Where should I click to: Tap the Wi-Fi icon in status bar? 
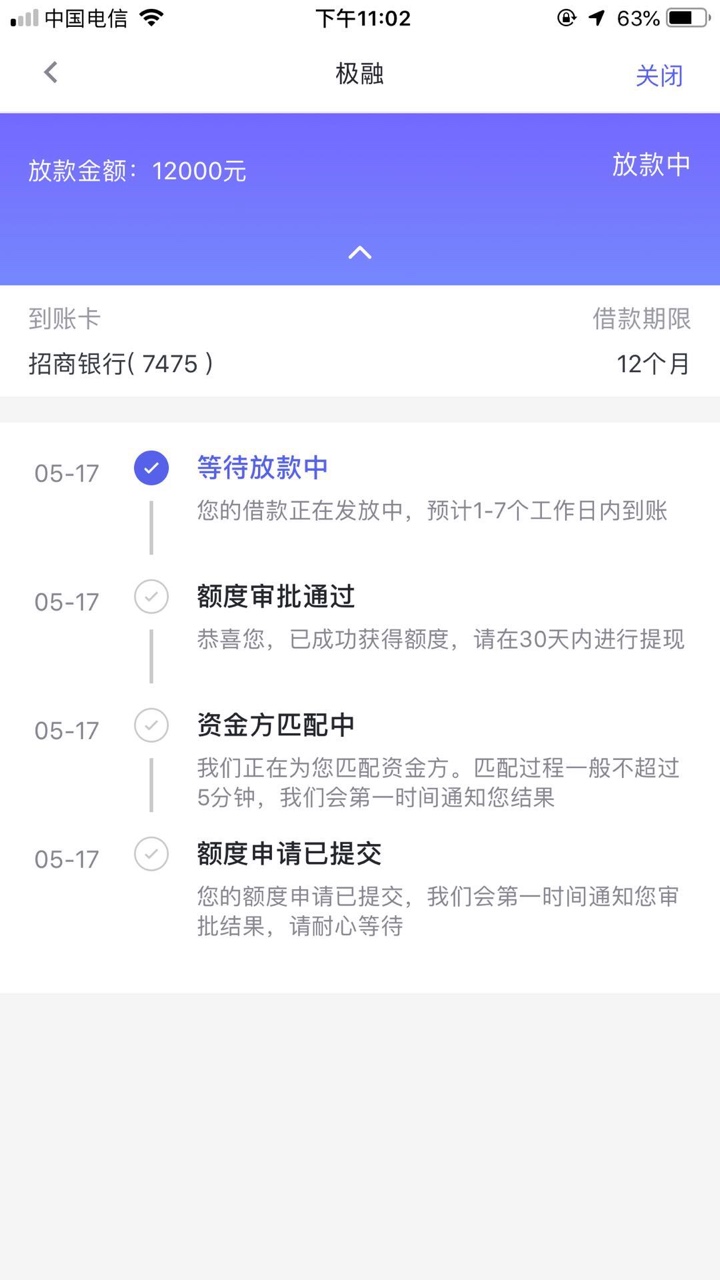click(151, 17)
